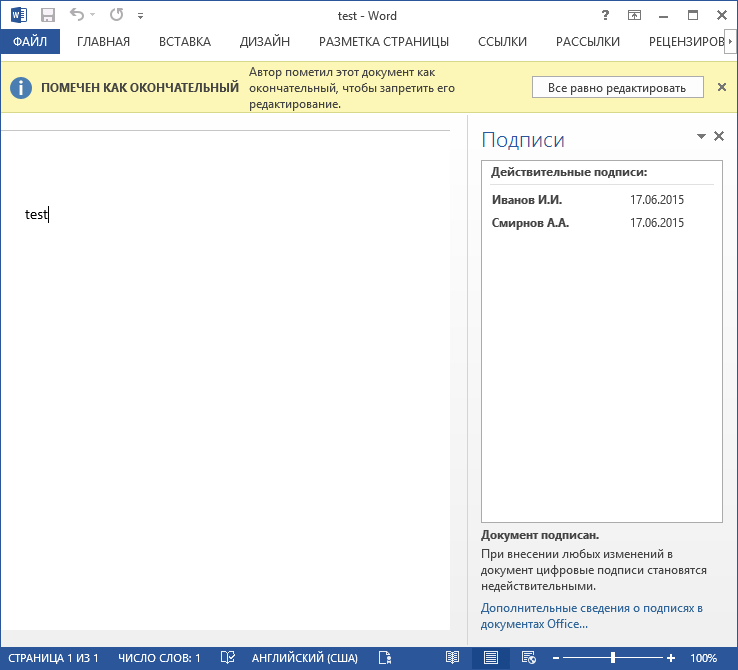
Task: Click the Redo icon in title bar
Action: [x=117, y=15]
